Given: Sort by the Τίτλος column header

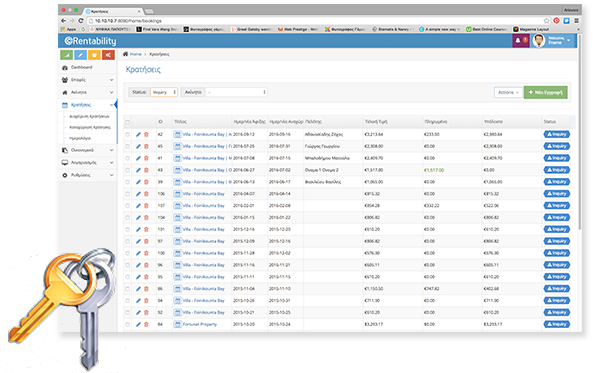Looking at the screenshot, I should tap(180, 122).
